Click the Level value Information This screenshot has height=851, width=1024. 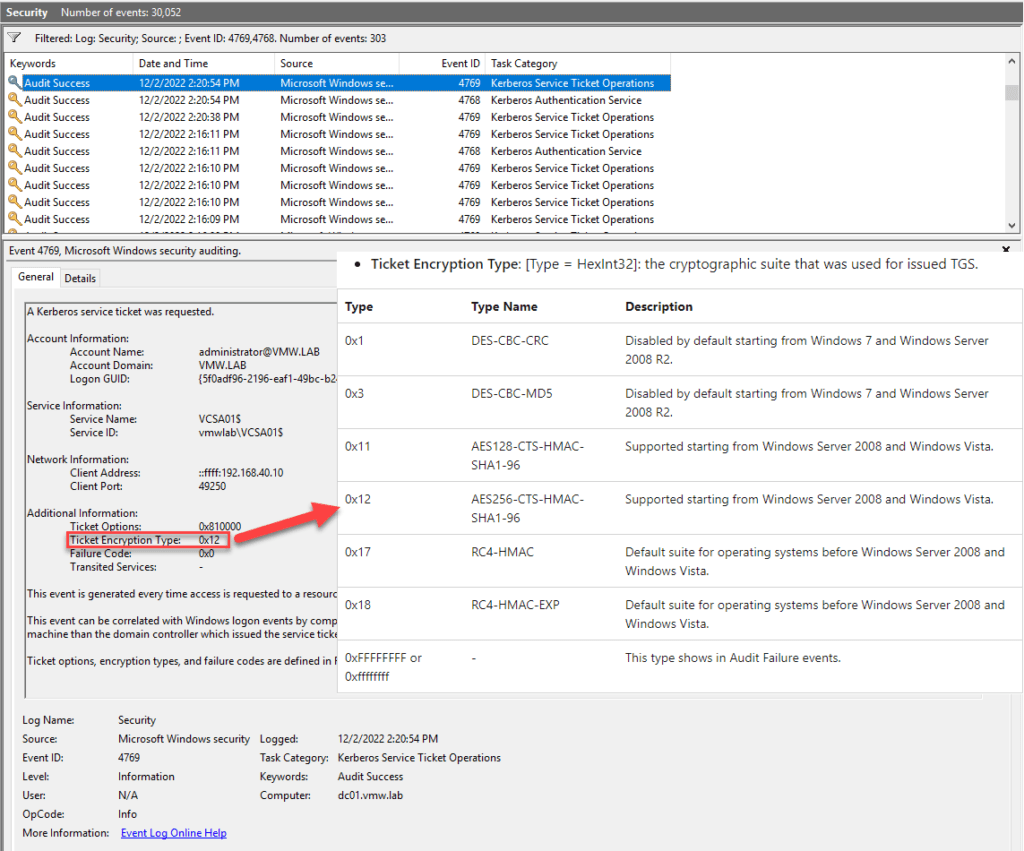tap(146, 777)
